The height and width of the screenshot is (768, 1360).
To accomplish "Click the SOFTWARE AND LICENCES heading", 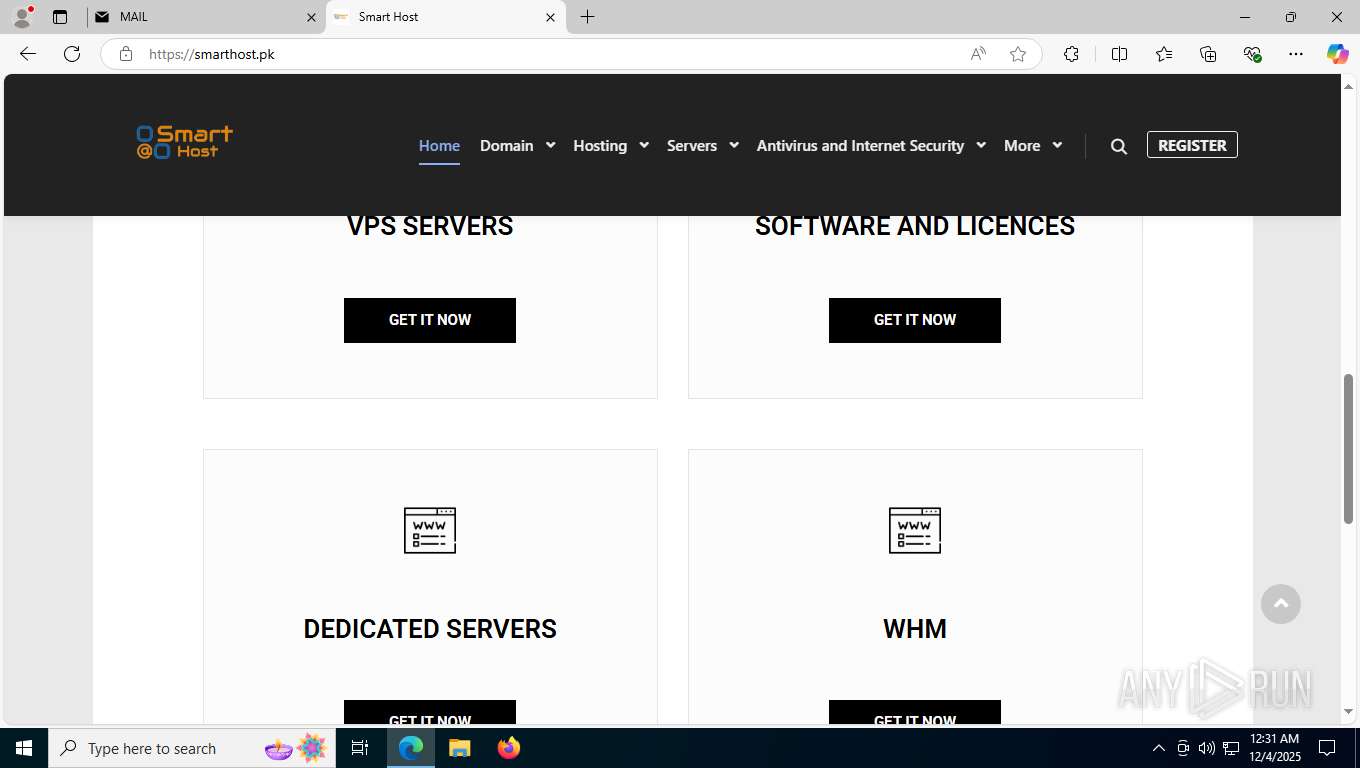I will click(915, 226).
